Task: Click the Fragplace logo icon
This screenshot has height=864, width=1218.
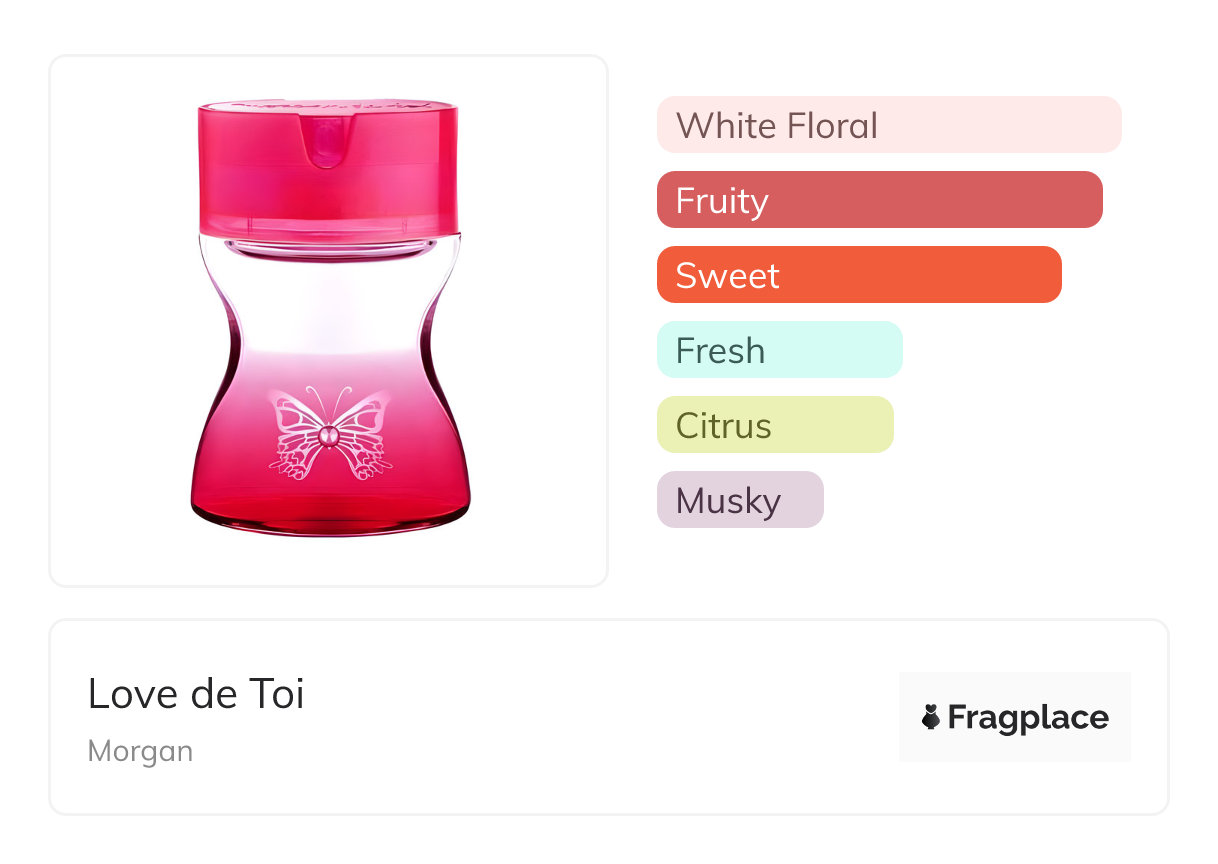Action: 931,717
